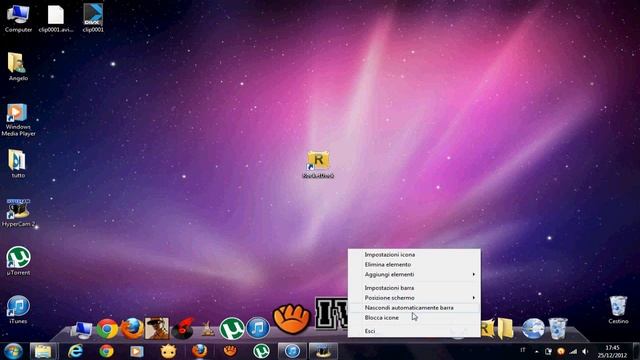Select the µTorrent desktop shortcut
The image size is (640, 360).
(18, 261)
